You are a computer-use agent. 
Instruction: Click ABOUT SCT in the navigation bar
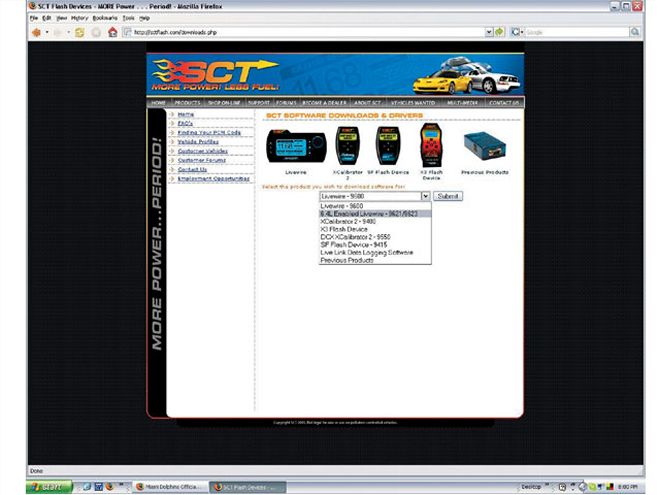pyautogui.click(x=367, y=103)
